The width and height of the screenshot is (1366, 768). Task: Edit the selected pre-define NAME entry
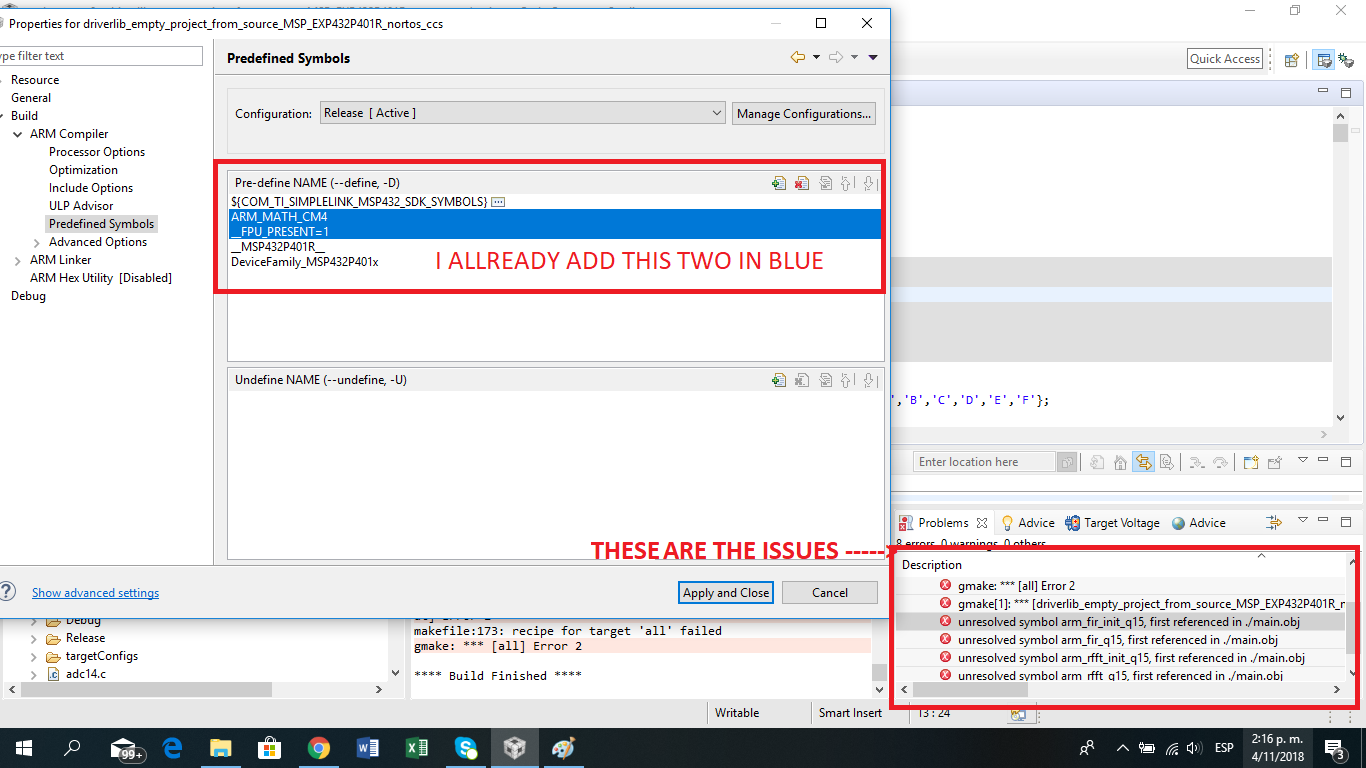pos(825,183)
